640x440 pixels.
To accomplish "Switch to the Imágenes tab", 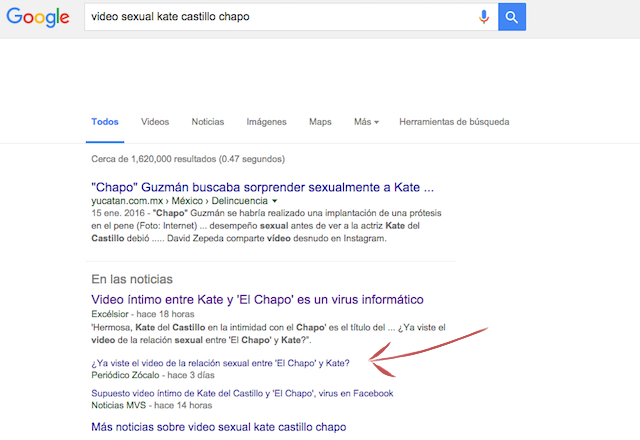I will 266,122.
